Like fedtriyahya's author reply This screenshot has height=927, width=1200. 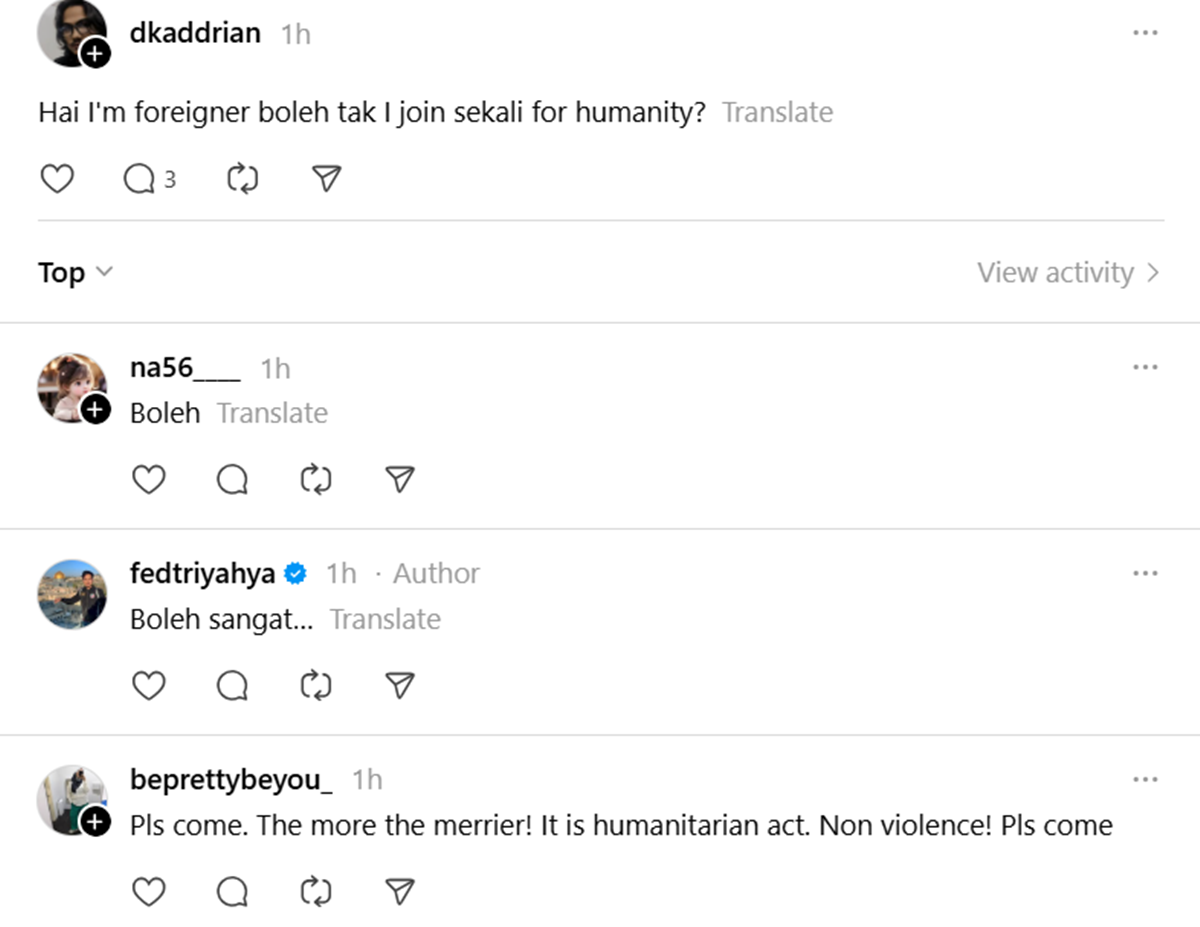pyautogui.click(x=149, y=686)
